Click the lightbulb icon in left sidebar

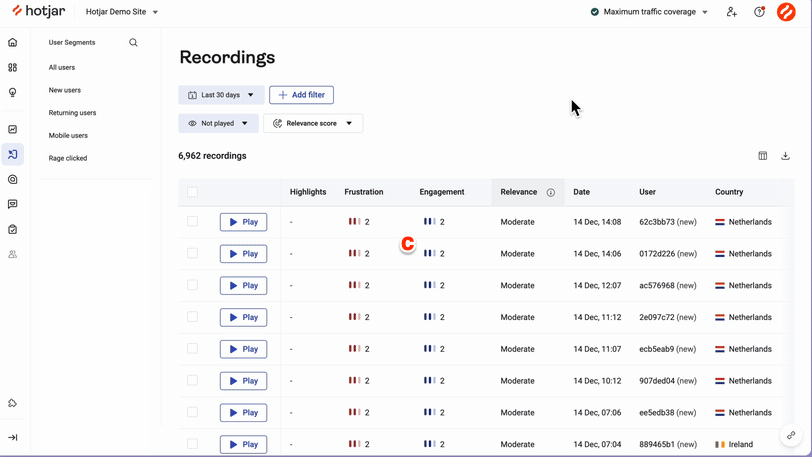coord(13,92)
